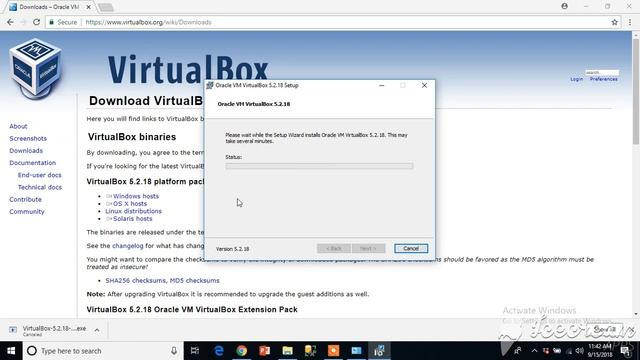This screenshot has height=360, width=640.
Task: Cancel the VirtualBox setup installation
Action: 411,249
